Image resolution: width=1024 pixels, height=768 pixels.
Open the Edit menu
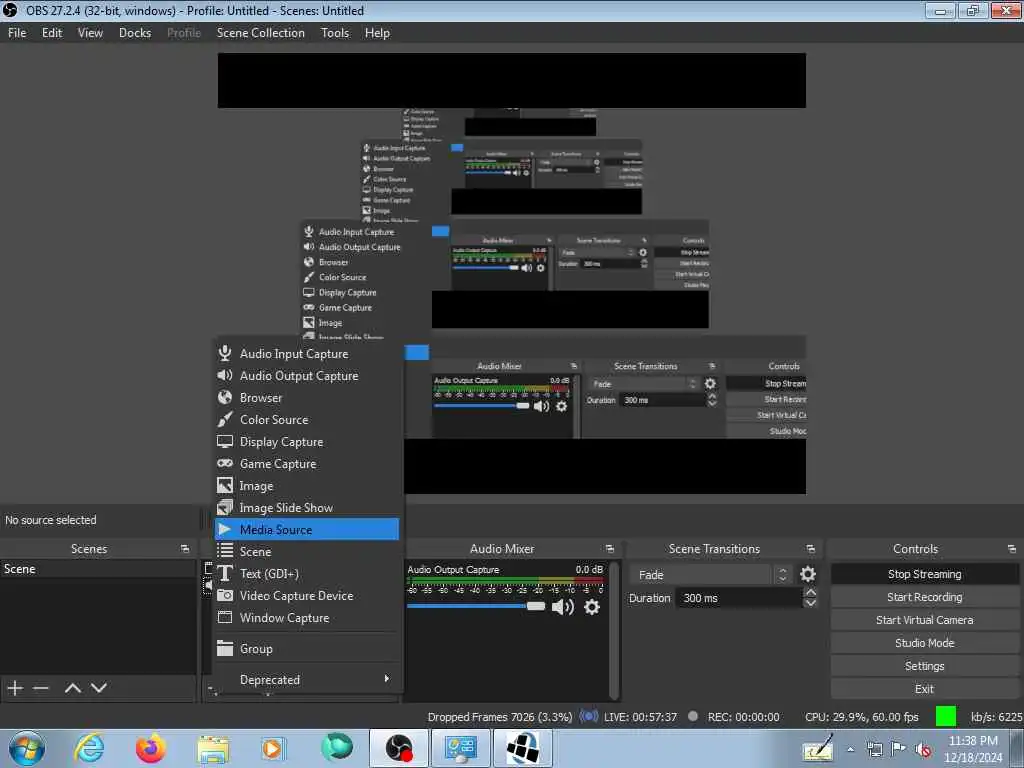click(52, 33)
